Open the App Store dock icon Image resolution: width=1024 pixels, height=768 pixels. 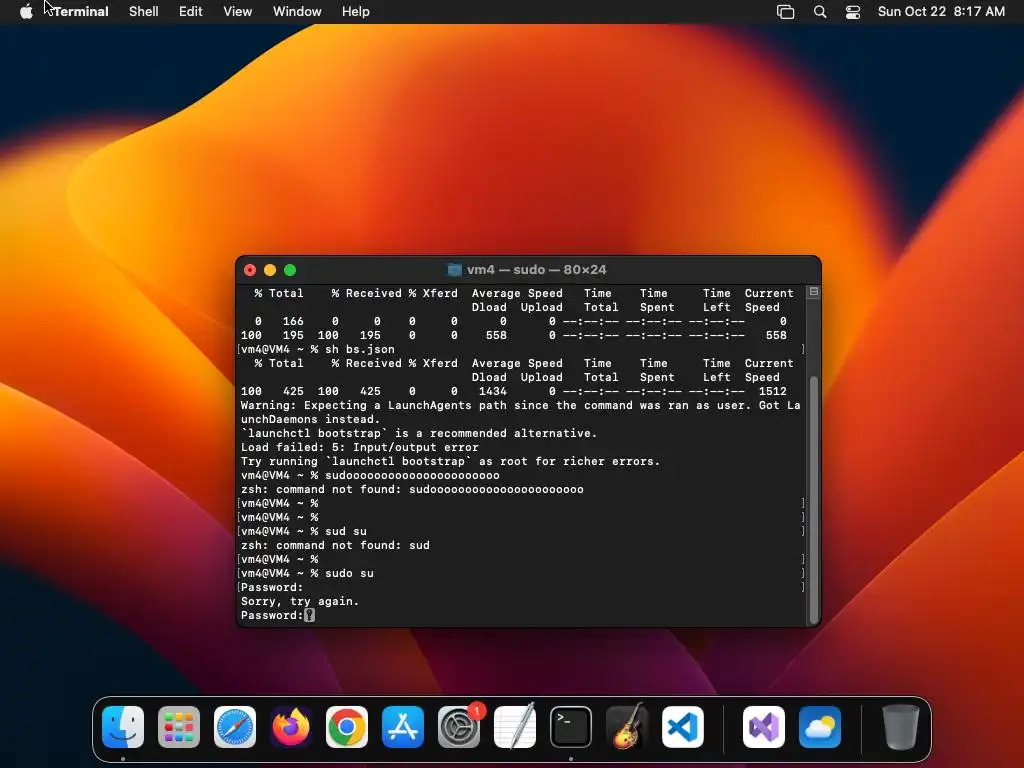[403, 727]
